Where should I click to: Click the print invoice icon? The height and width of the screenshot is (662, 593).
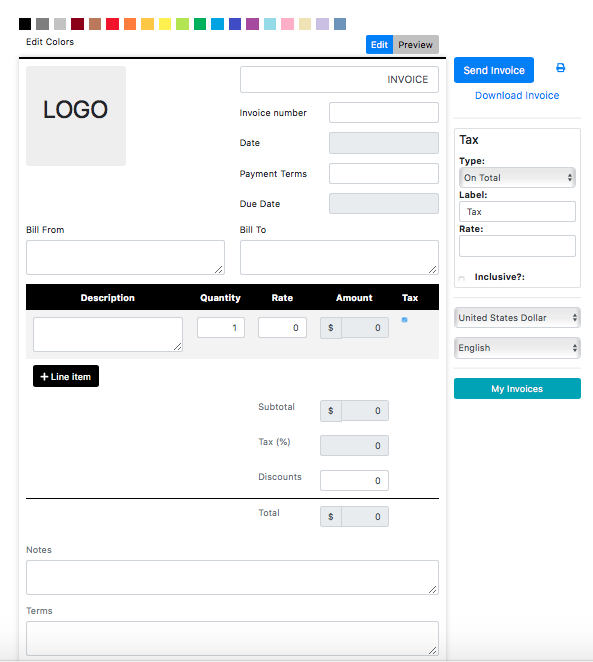click(560, 68)
